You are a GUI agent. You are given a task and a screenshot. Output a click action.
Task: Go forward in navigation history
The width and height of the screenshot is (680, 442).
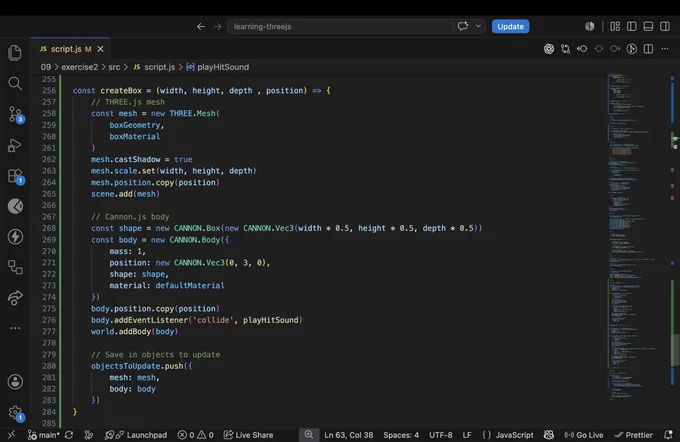(218, 26)
